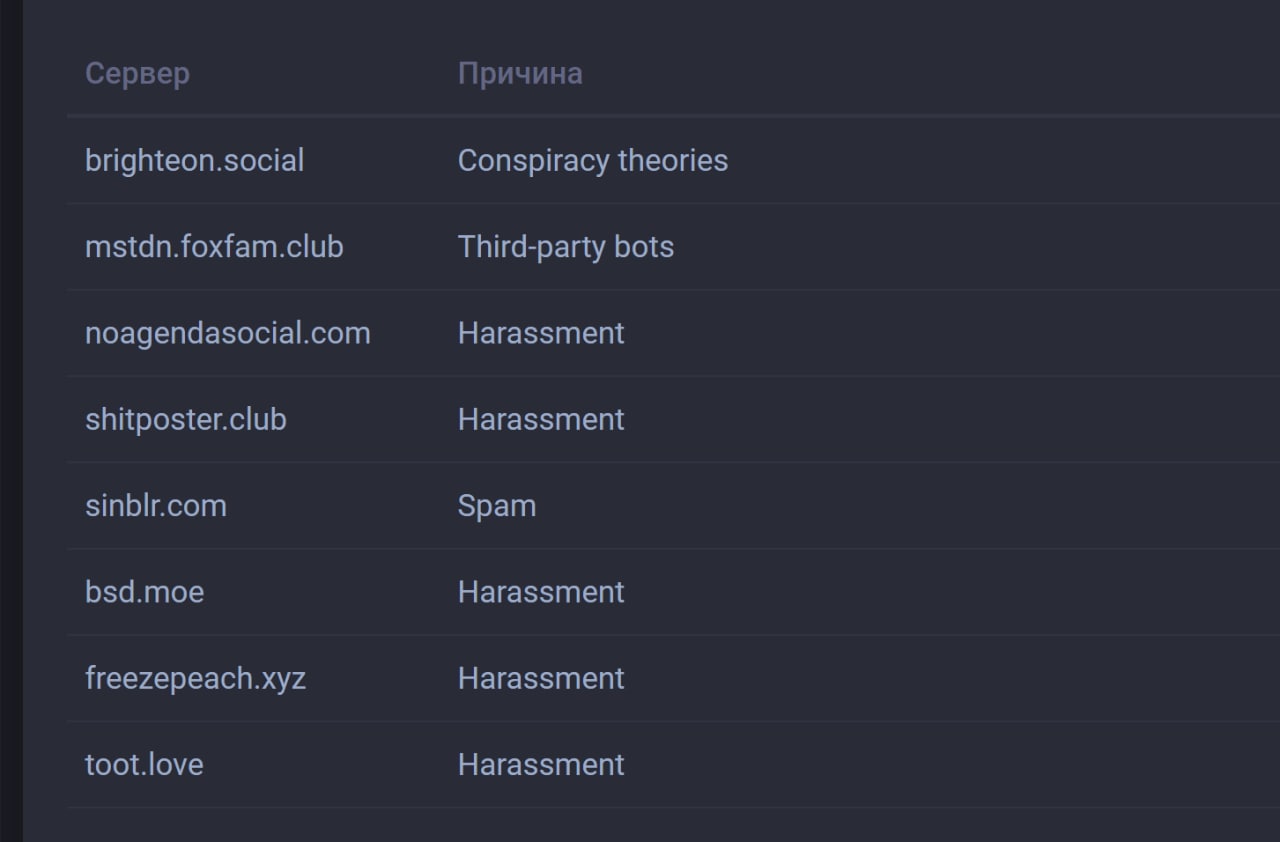1280x842 pixels.
Task: Select the shitposter.club server entry
Action: (x=186, y=419)
